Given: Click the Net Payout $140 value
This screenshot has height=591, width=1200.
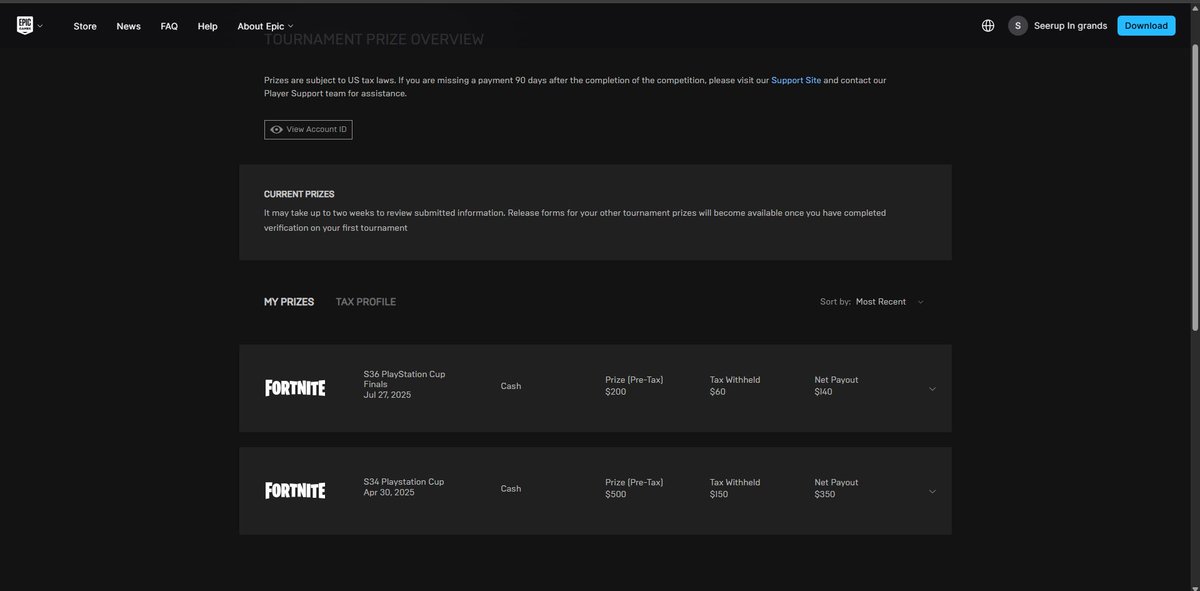Looking at the screenshot, I should pyautogui.click(x=824, y=392).
